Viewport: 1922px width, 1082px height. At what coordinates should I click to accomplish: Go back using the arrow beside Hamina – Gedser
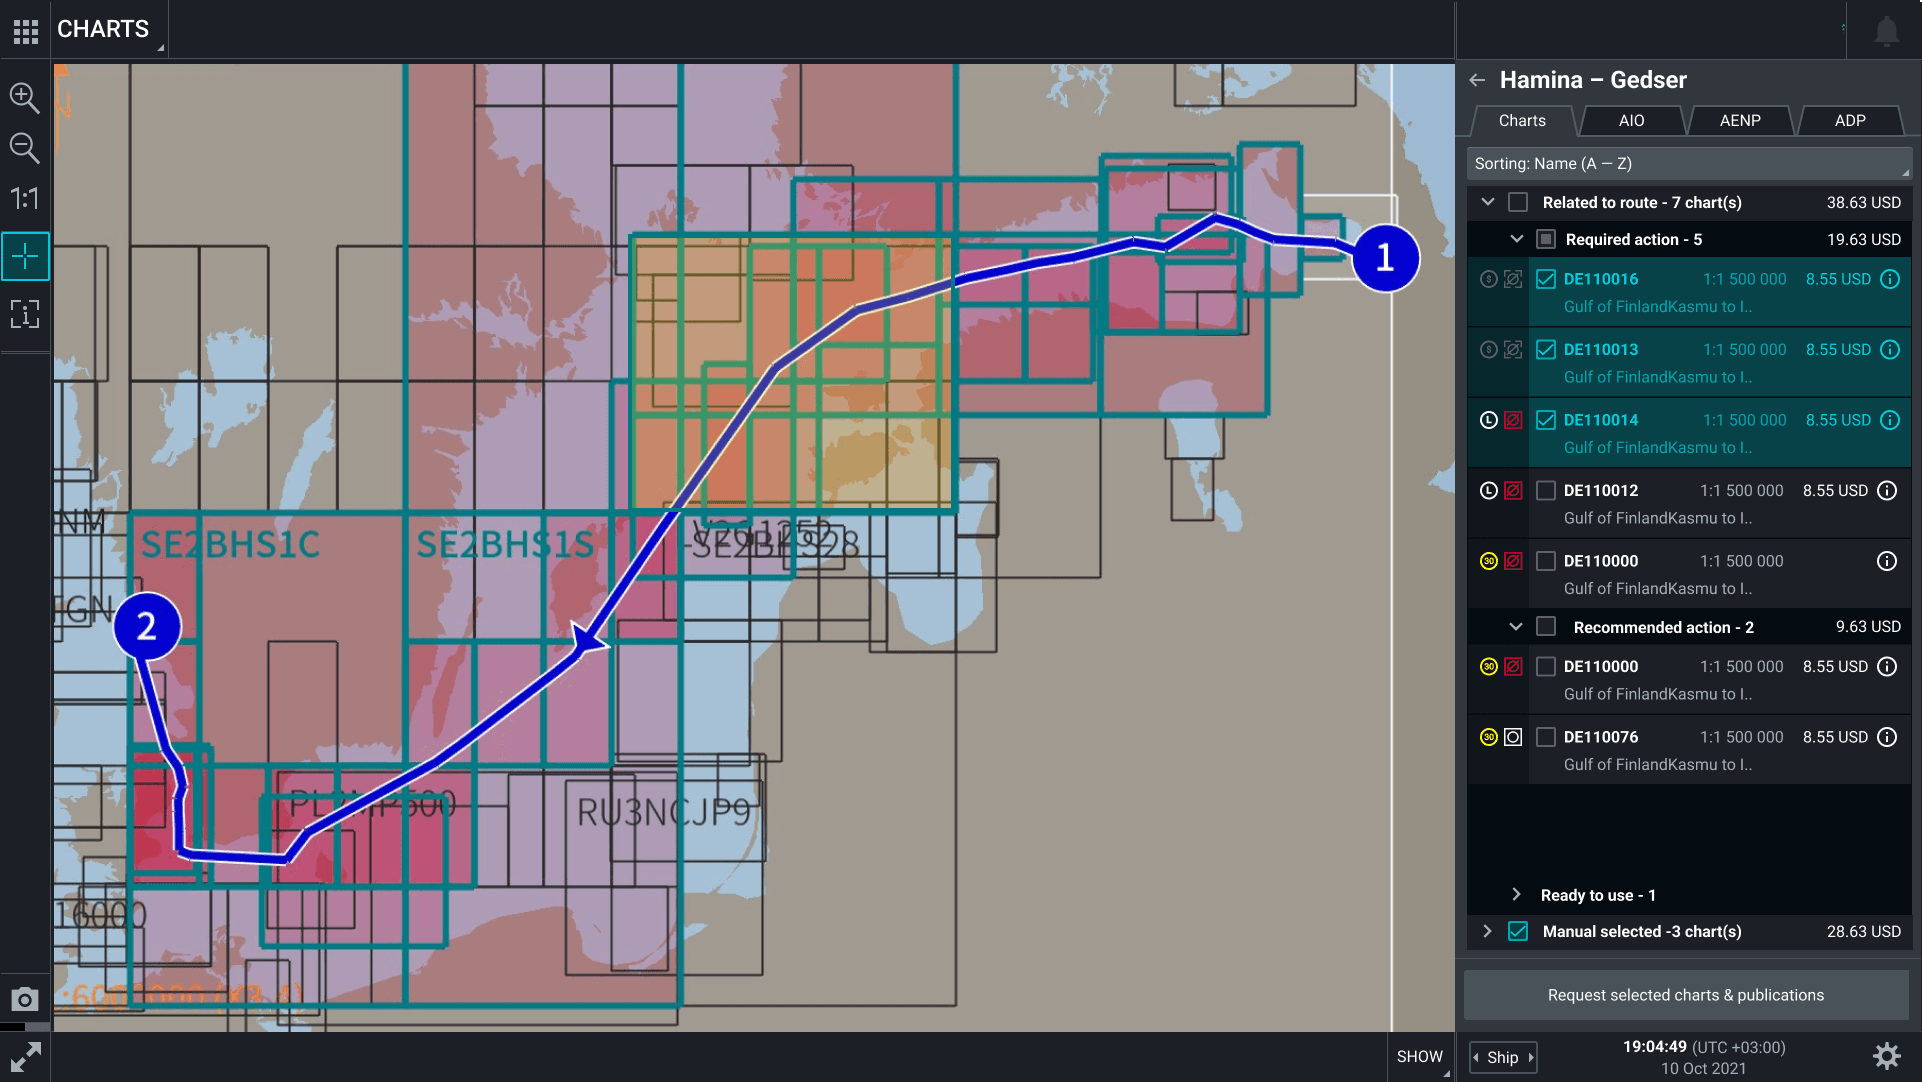click(x=1477, y=80)
